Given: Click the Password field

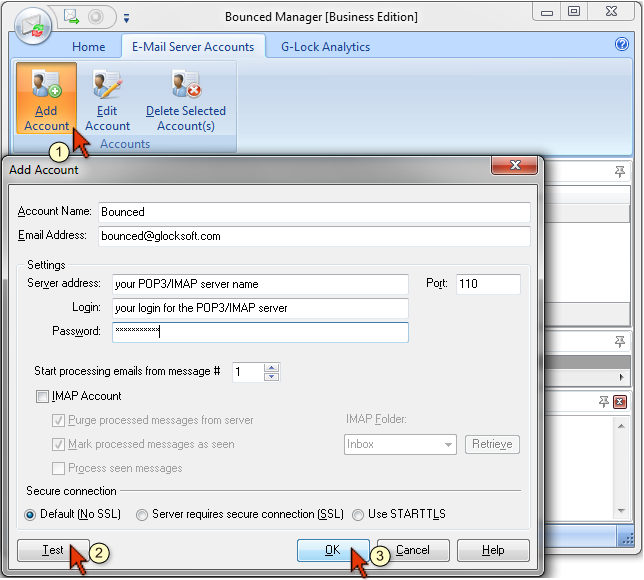Looking at the screenshot, I should click(x=260, y=332).
